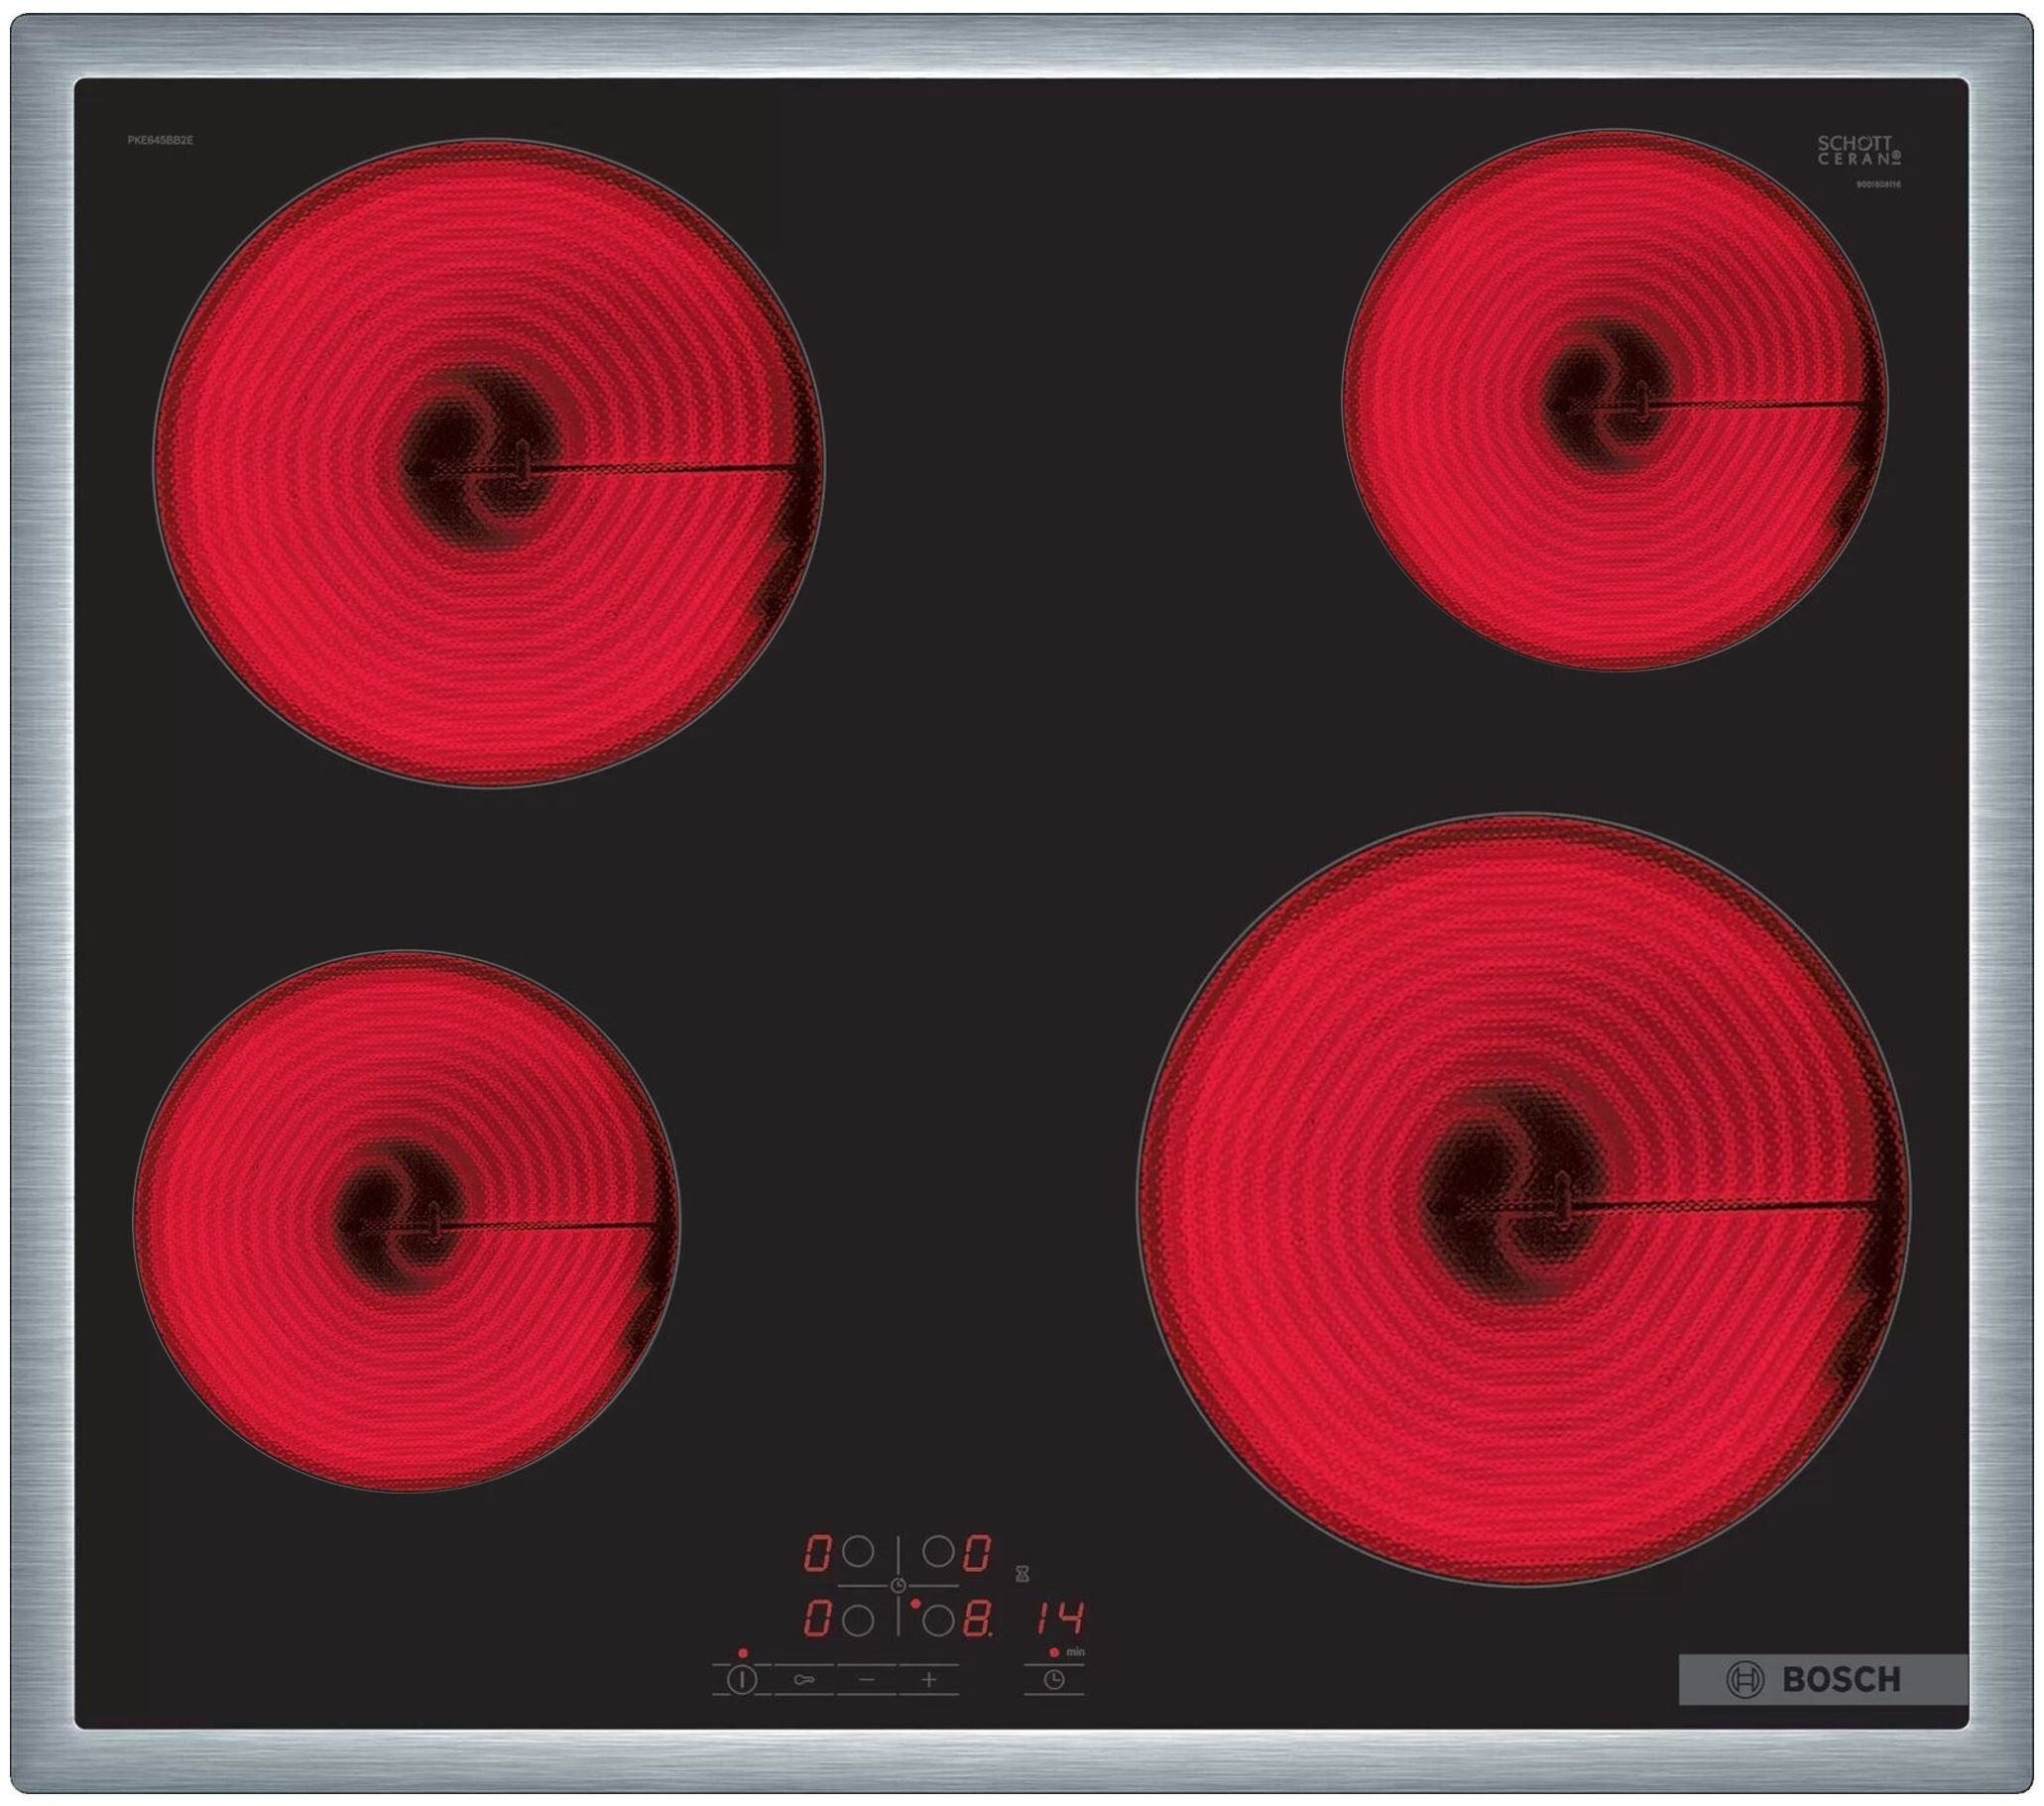
Task: Select the rear-left zone circle key
Action: click(857, 1553)
